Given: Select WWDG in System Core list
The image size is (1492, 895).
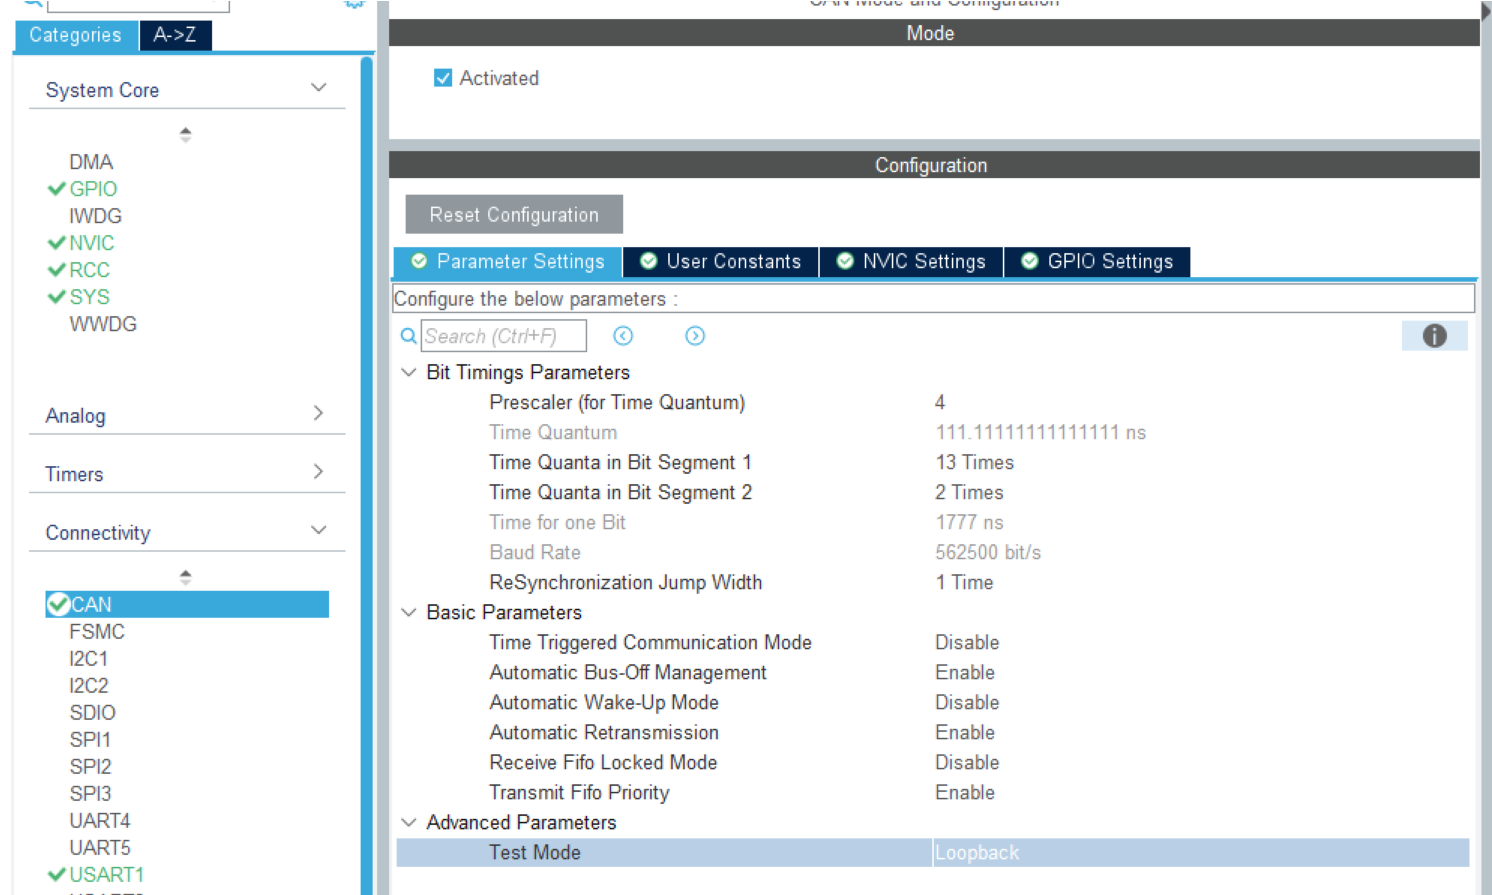Looking at the screenshot, I should pos(103,324).
